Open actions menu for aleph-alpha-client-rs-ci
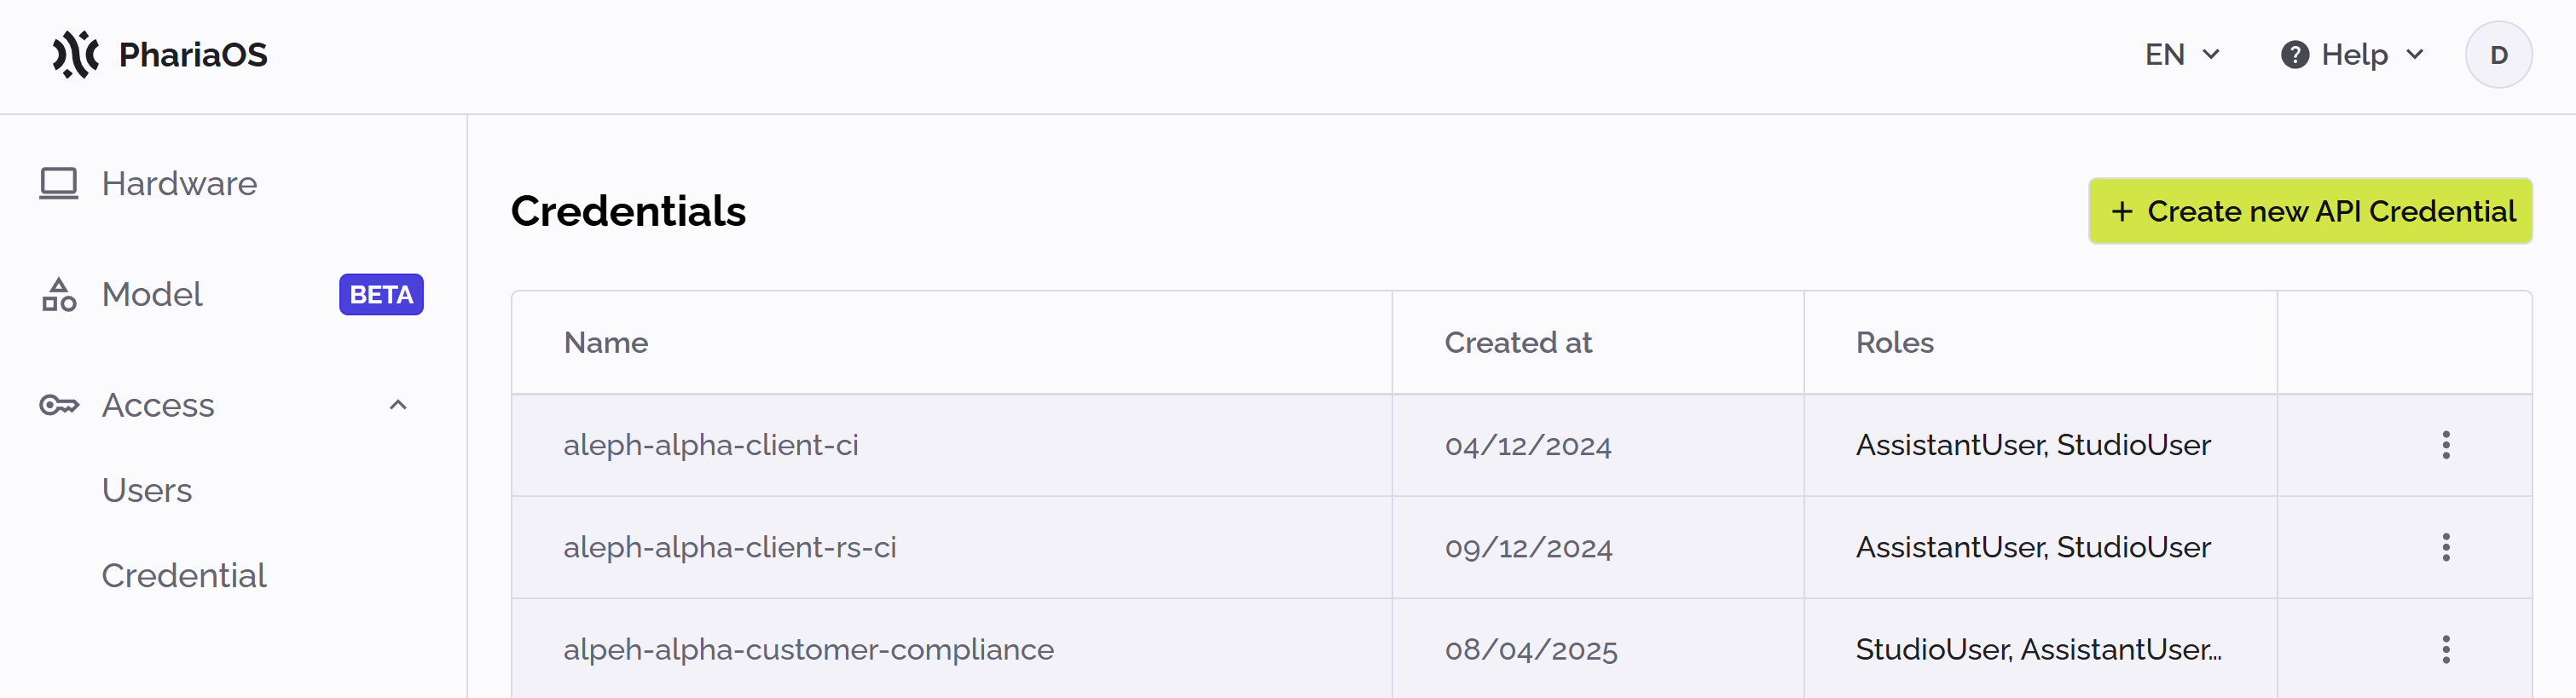Viewport: 2576px width, 698px height. pos(2445,547)
